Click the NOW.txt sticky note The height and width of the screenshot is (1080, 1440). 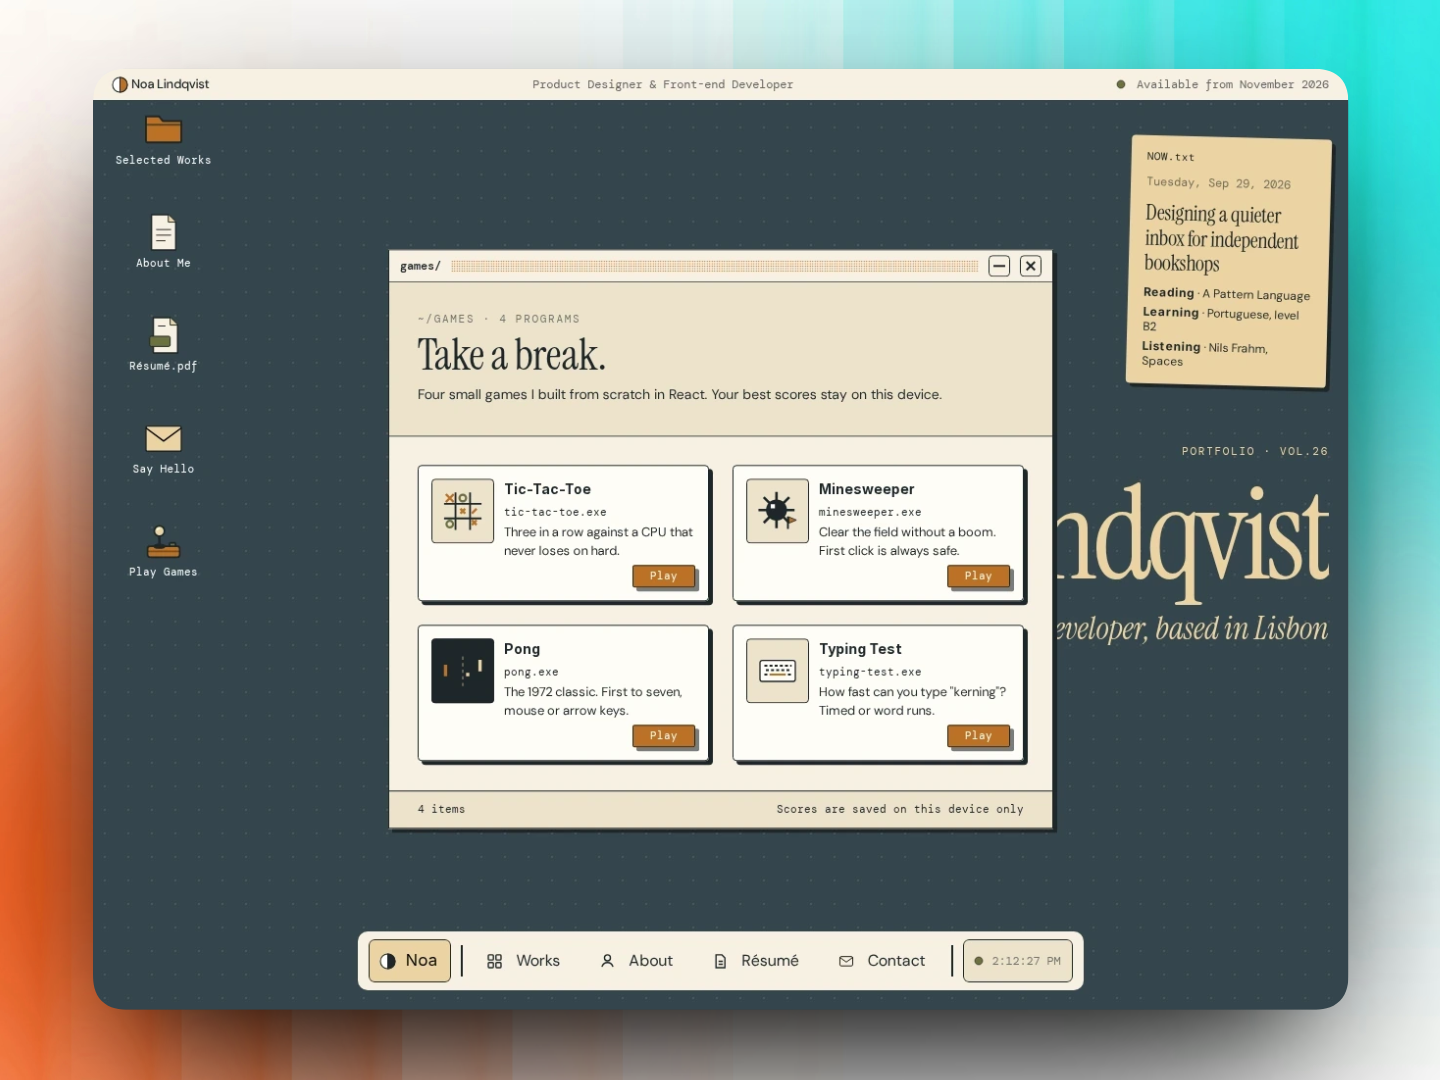pos(1229,261)
